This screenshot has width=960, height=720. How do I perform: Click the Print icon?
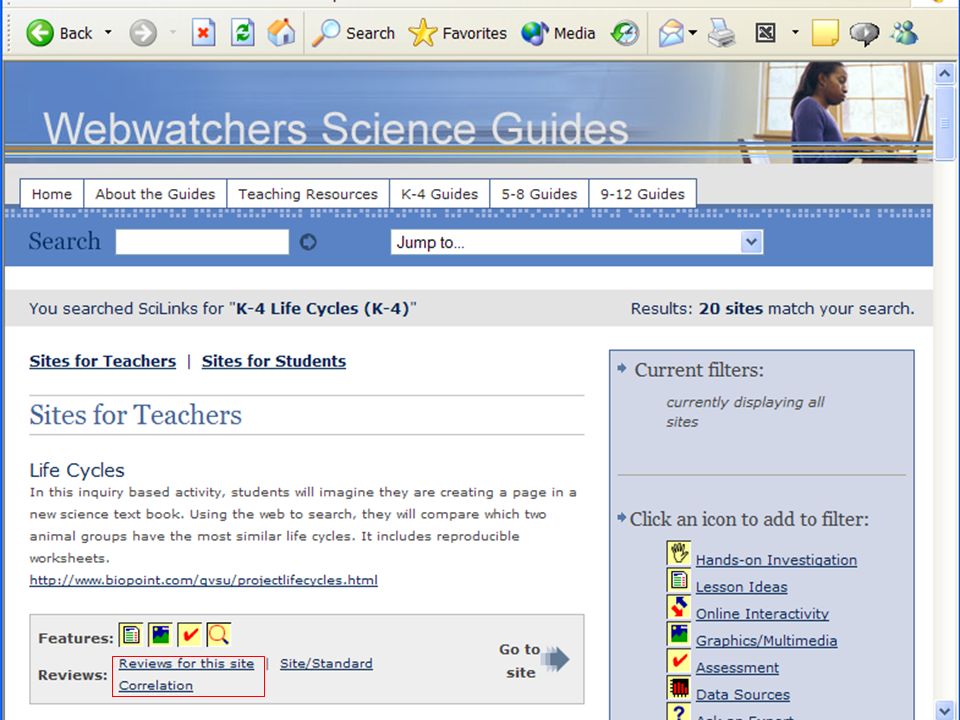point(722,32)
